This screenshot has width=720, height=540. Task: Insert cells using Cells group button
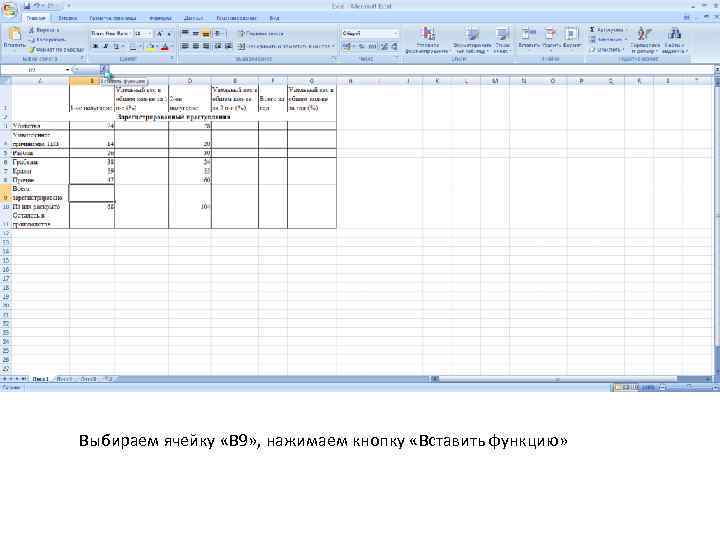[x=528, y=38]
